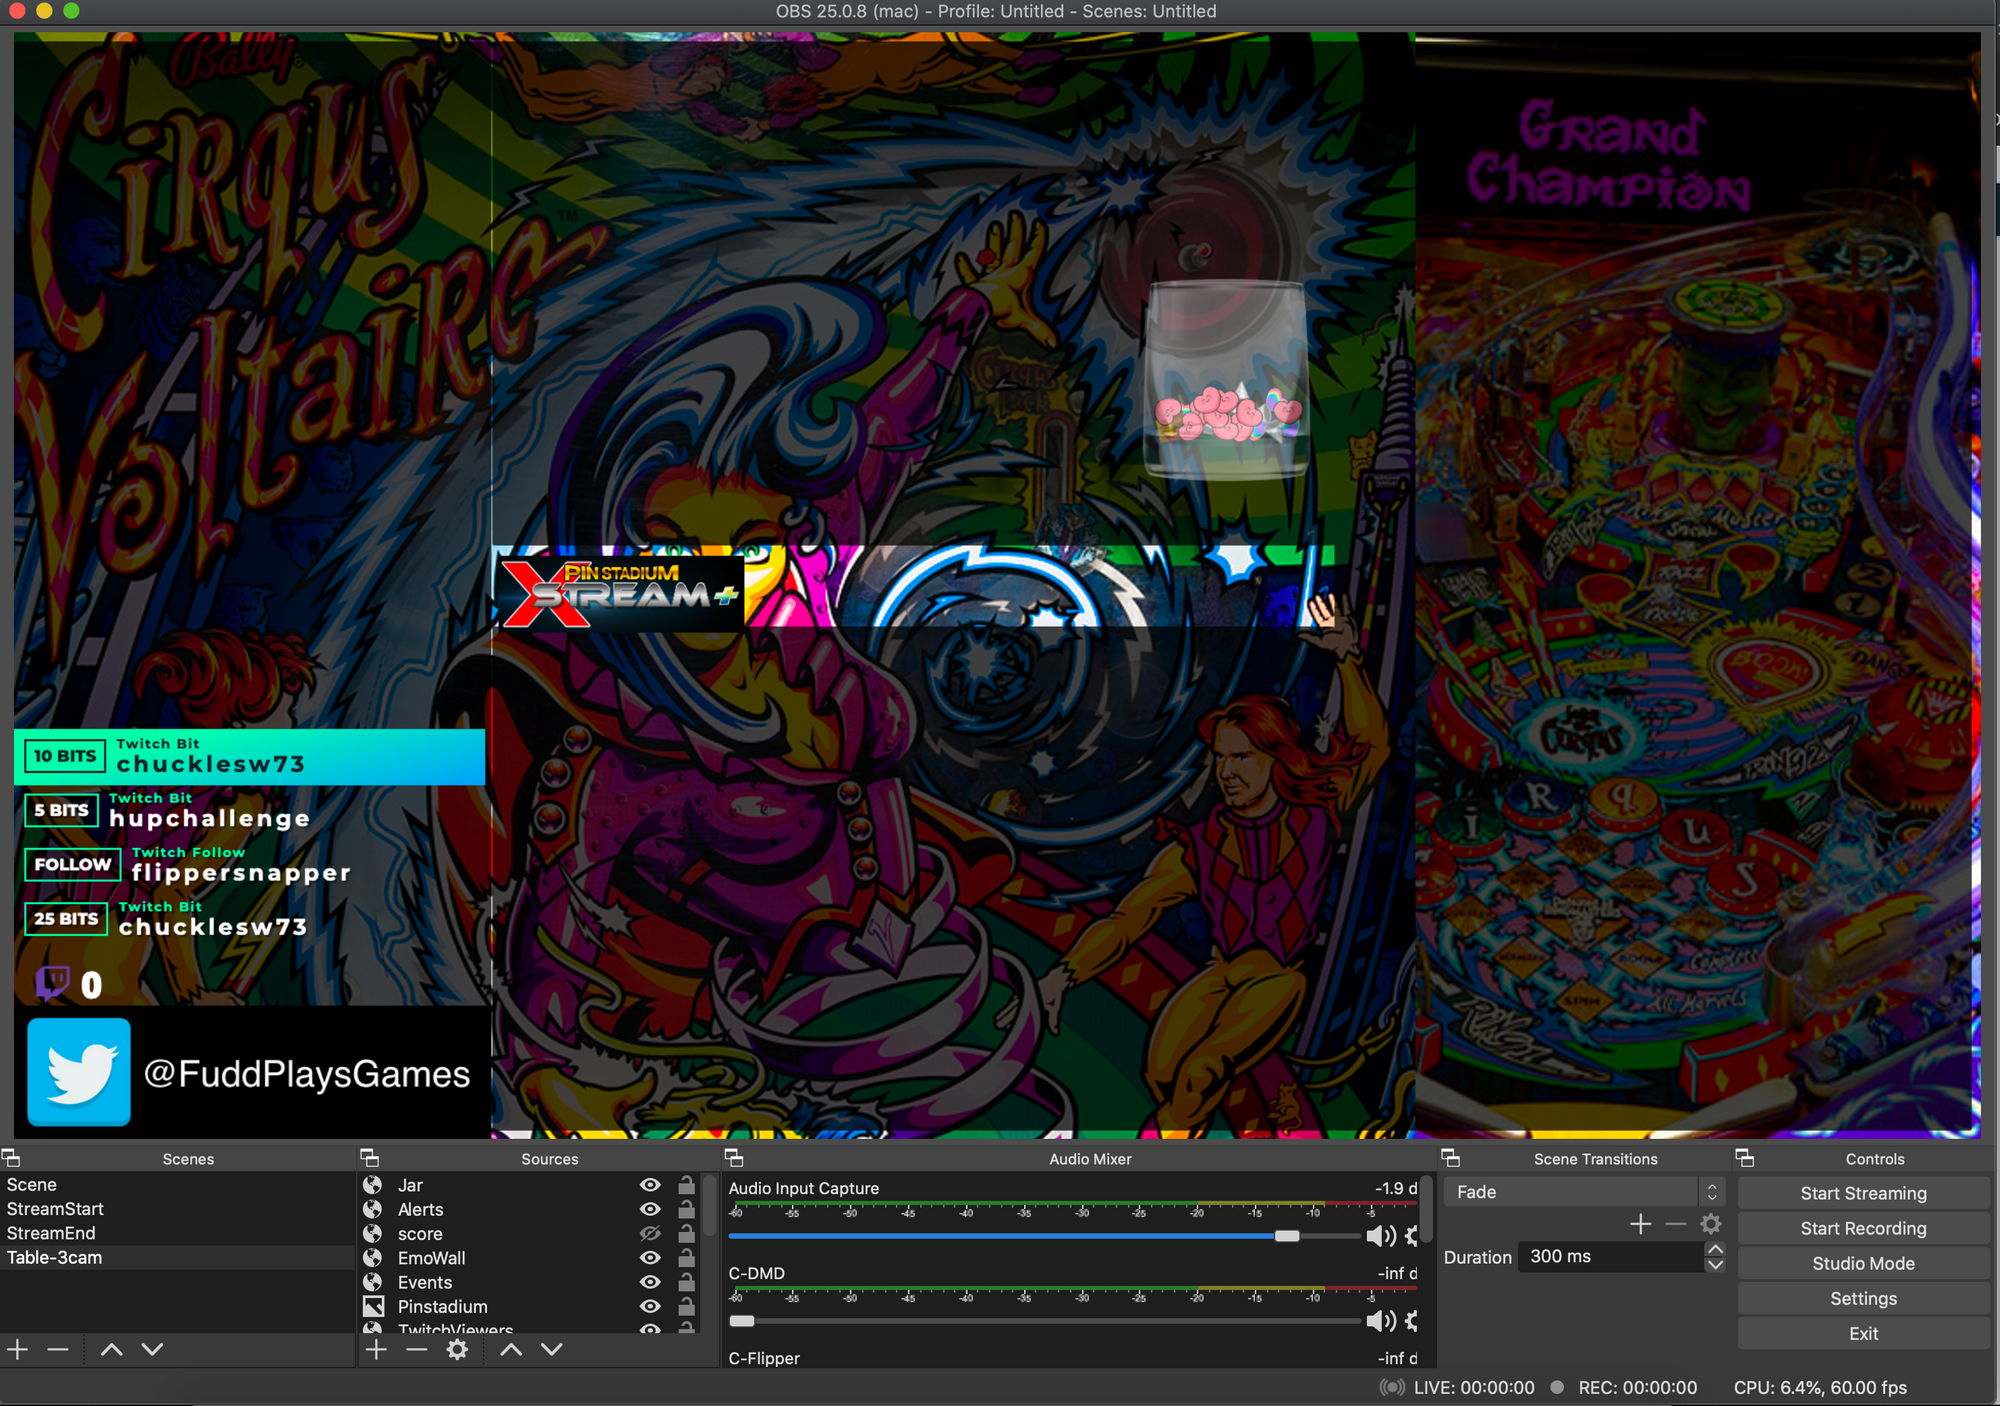2000x1406 pixels.
Task: Open Audio Input Capture settings gear
Action: tap(1412, 1236)
